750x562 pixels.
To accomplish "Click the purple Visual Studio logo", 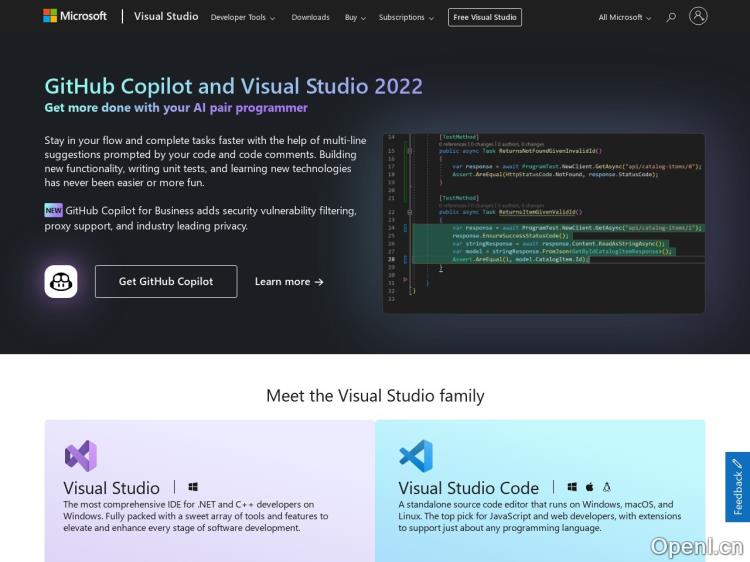I will (x=81, y=456).
